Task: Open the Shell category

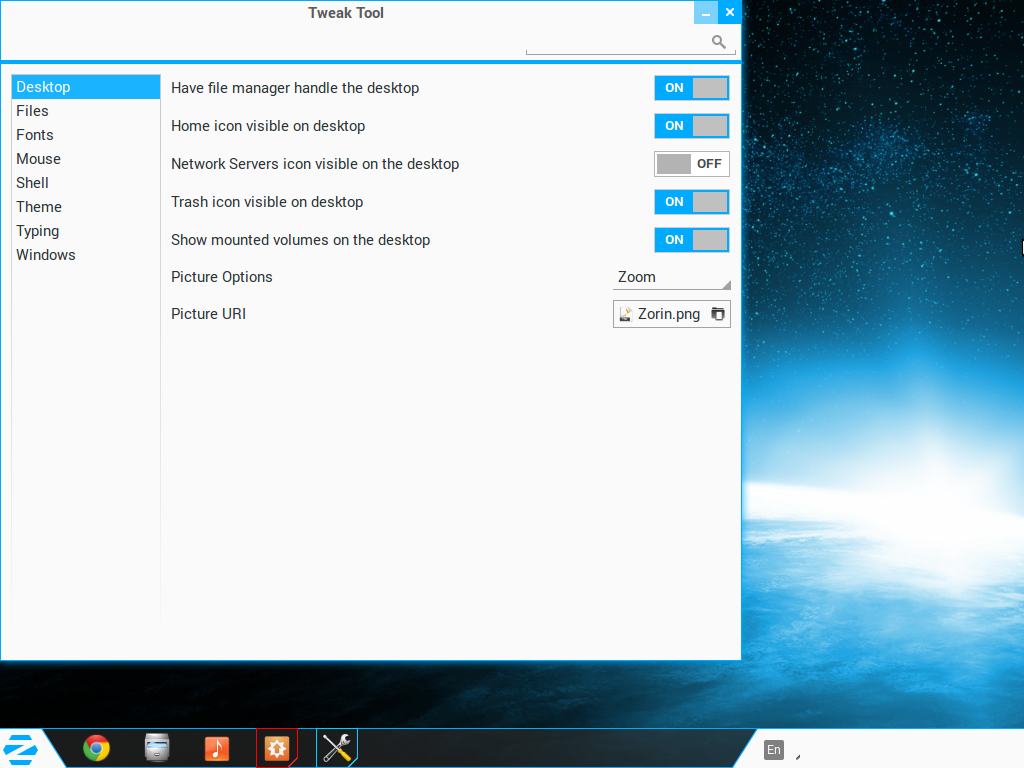Action: pos(86,183)
